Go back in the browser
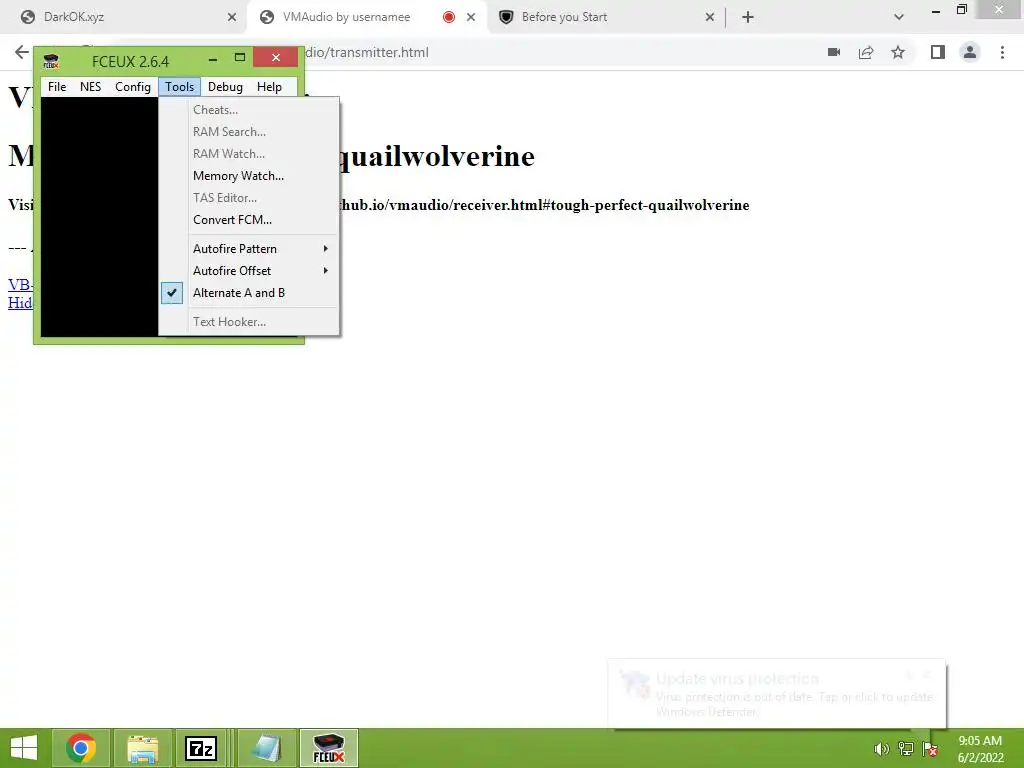The height and width of the screenshot is (768, 1024). point(22,52)
